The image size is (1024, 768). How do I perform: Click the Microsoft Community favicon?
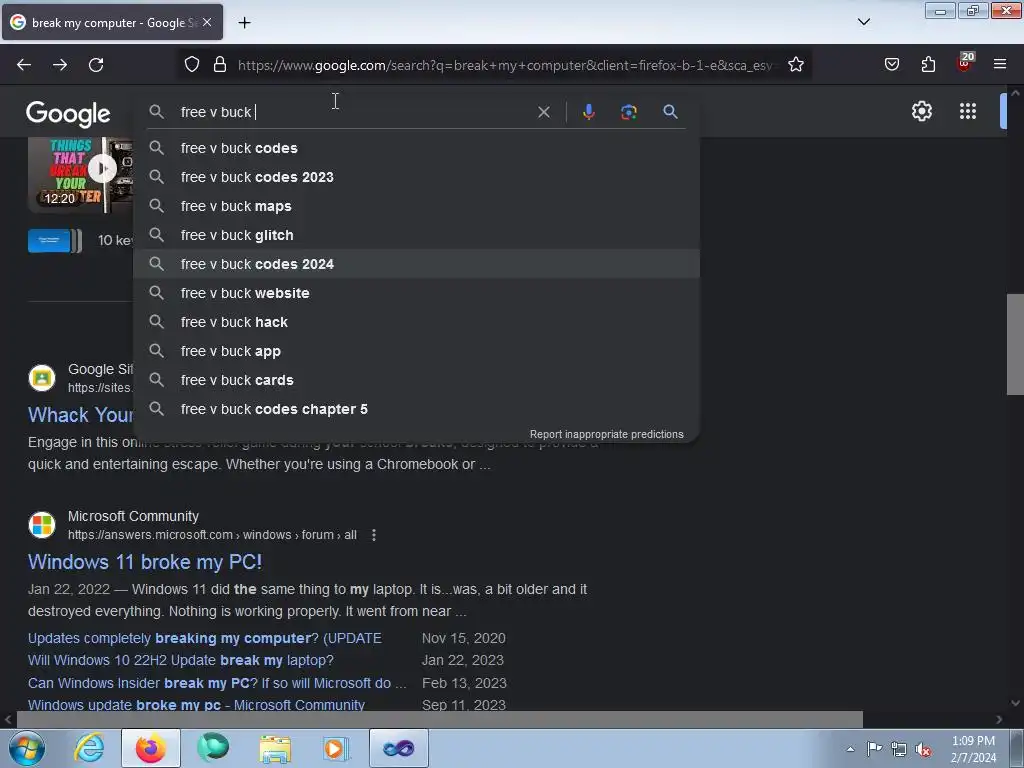pyautogui.click(x=42, y=525)
